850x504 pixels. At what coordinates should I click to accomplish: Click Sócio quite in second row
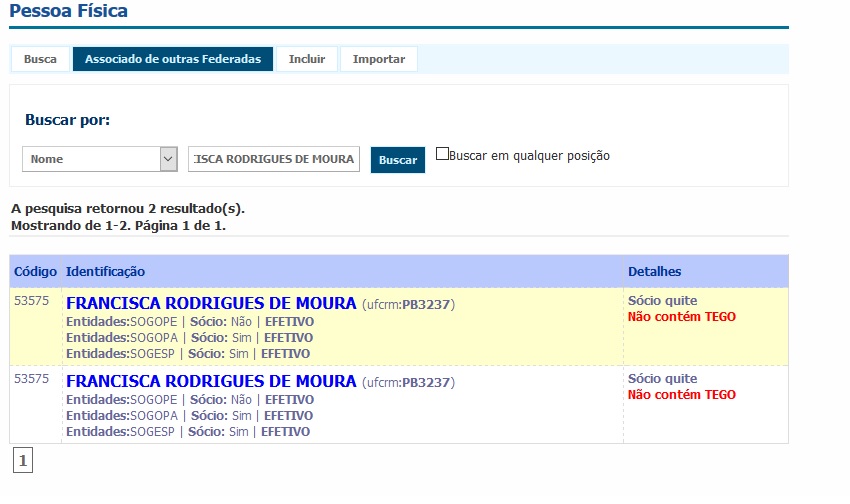tap(662, 379)
